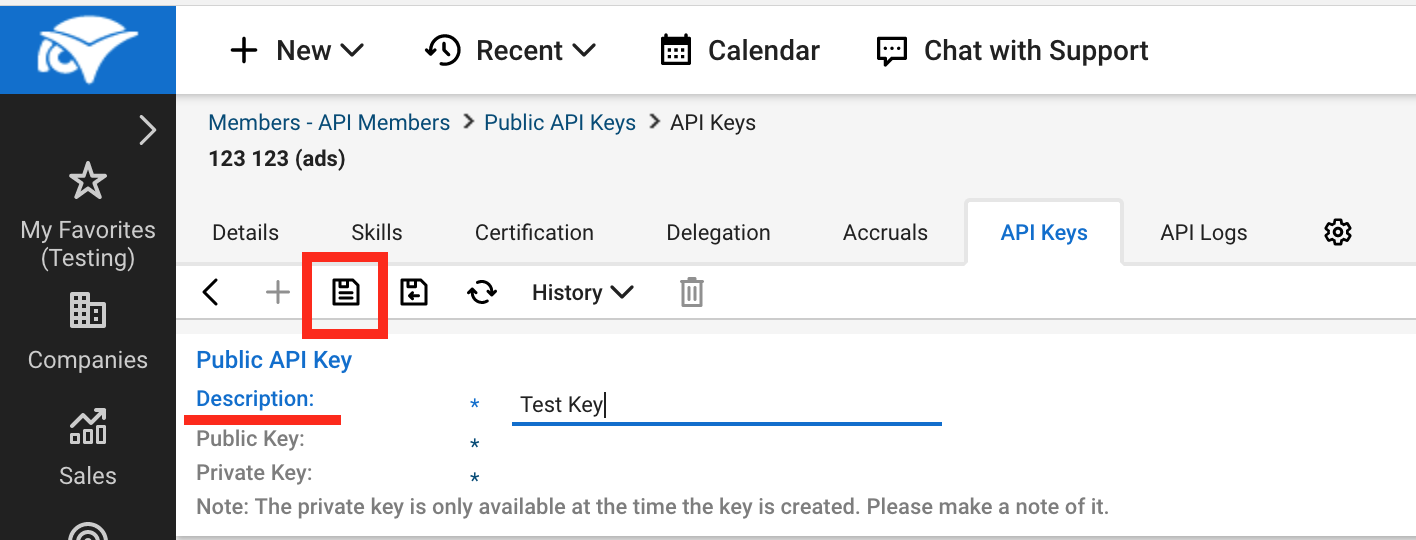Click the Description input field
1416x540 pixels.
(727, 405)
